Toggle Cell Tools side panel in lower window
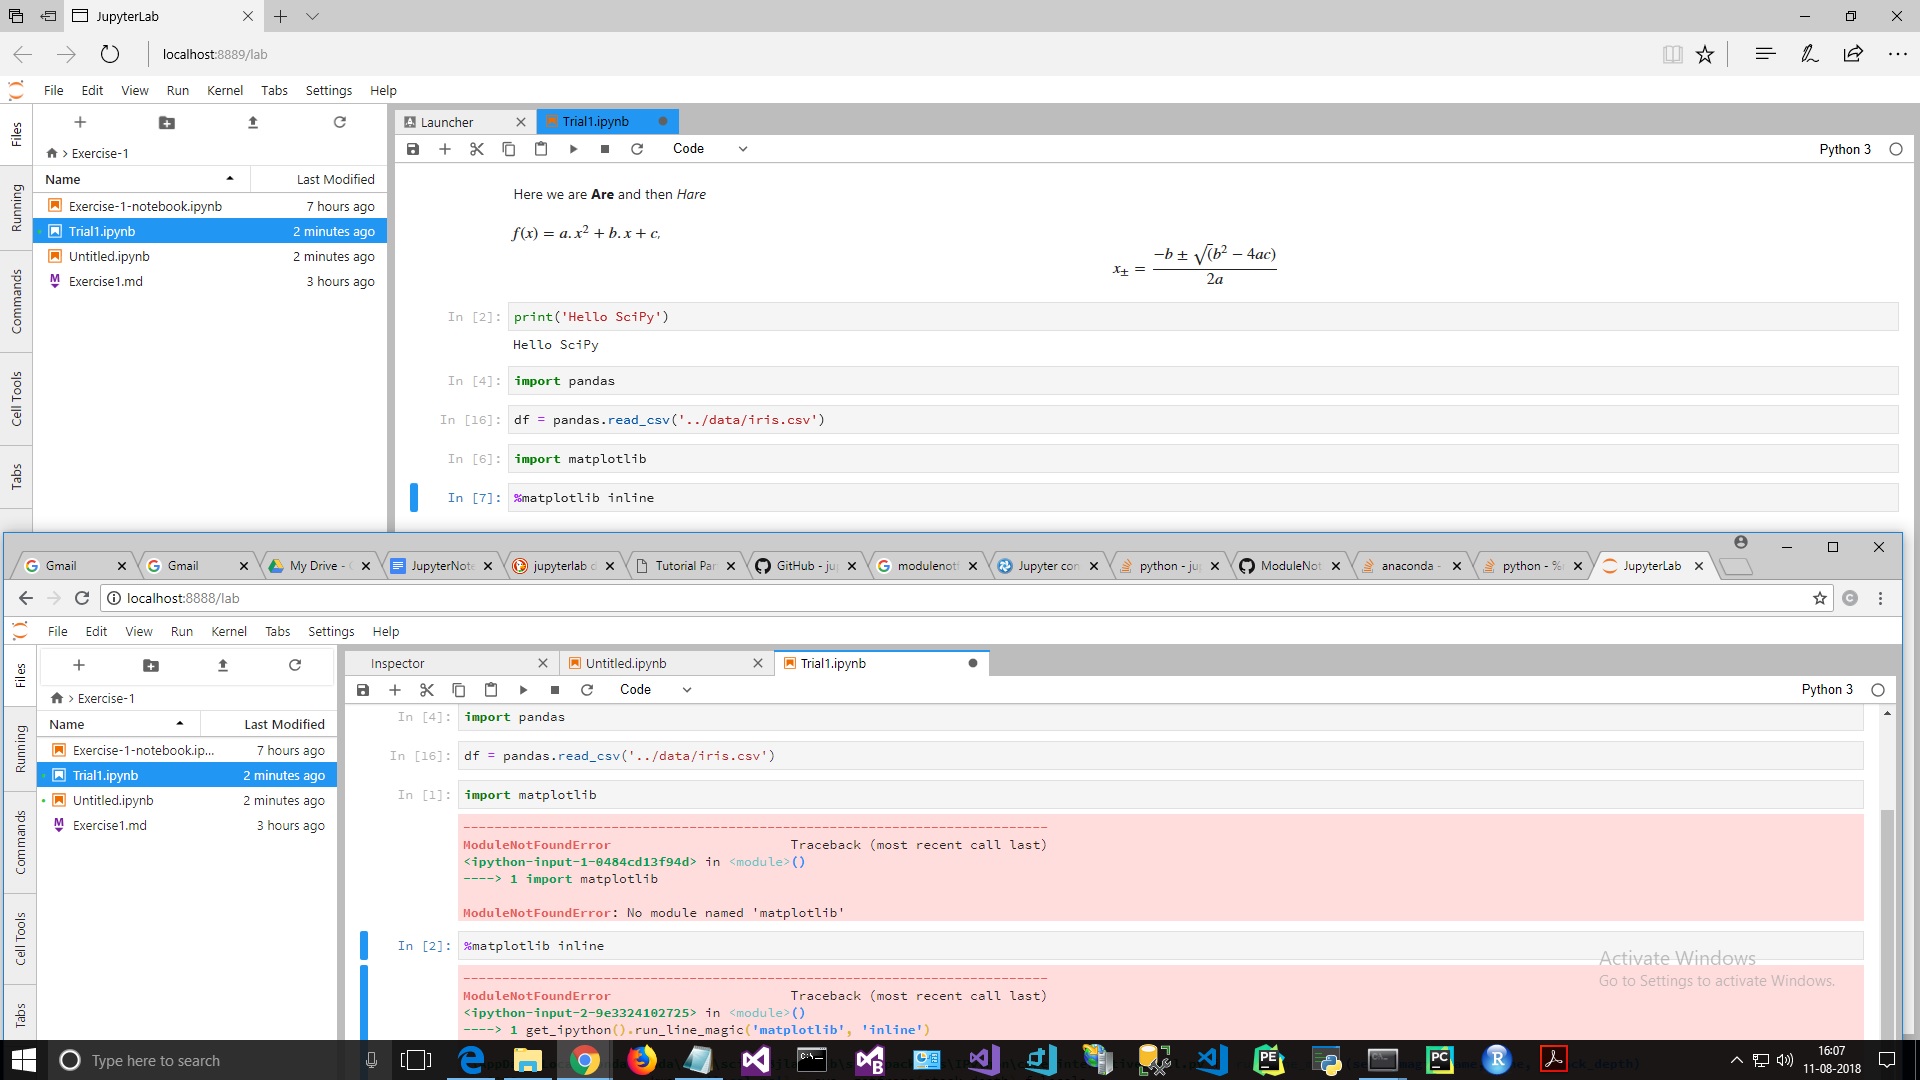The width and height of the screenshot is (1920, 1080). pyautogui.click(x=20, y=938)
